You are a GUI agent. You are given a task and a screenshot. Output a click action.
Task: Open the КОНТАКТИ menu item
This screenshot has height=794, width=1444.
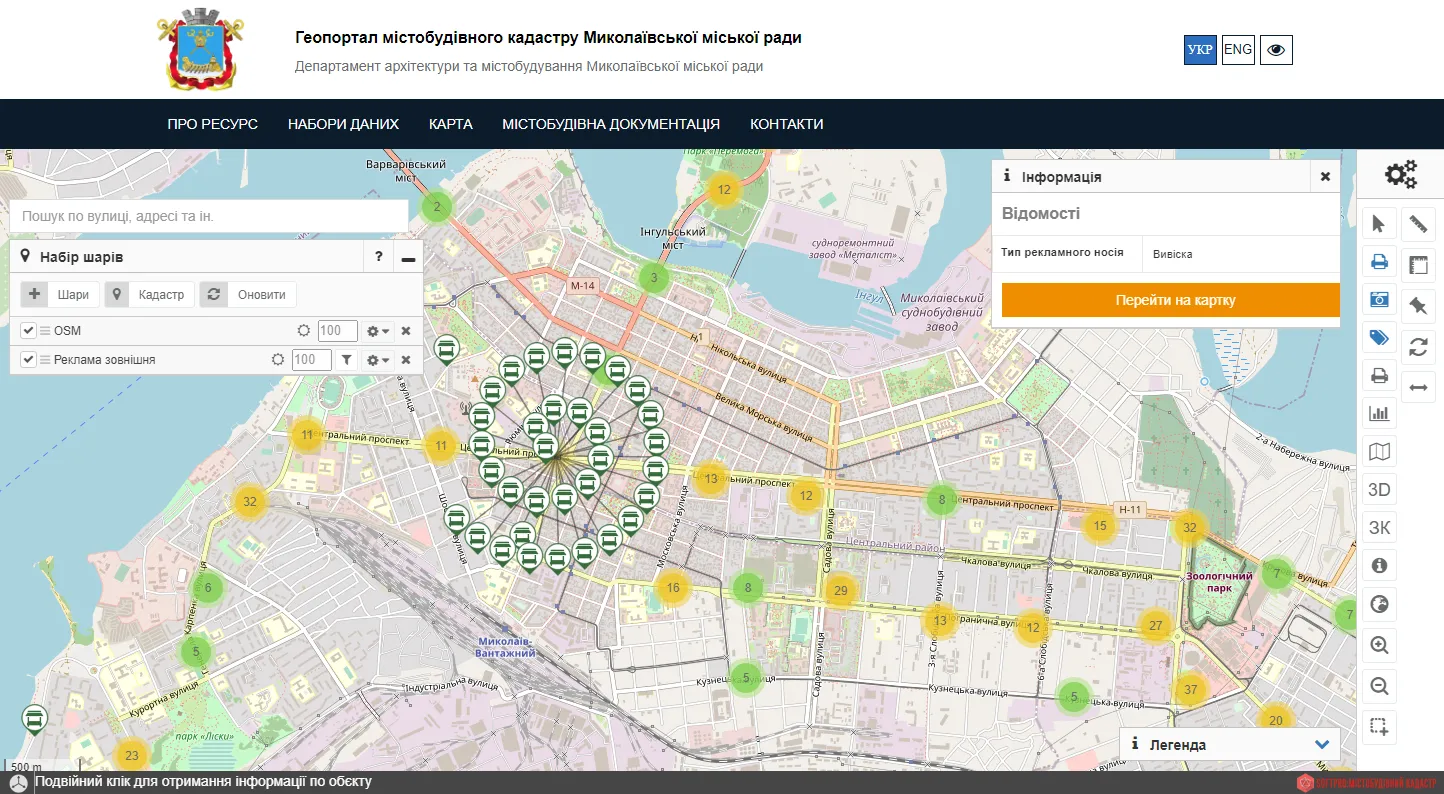coord(787,124)
